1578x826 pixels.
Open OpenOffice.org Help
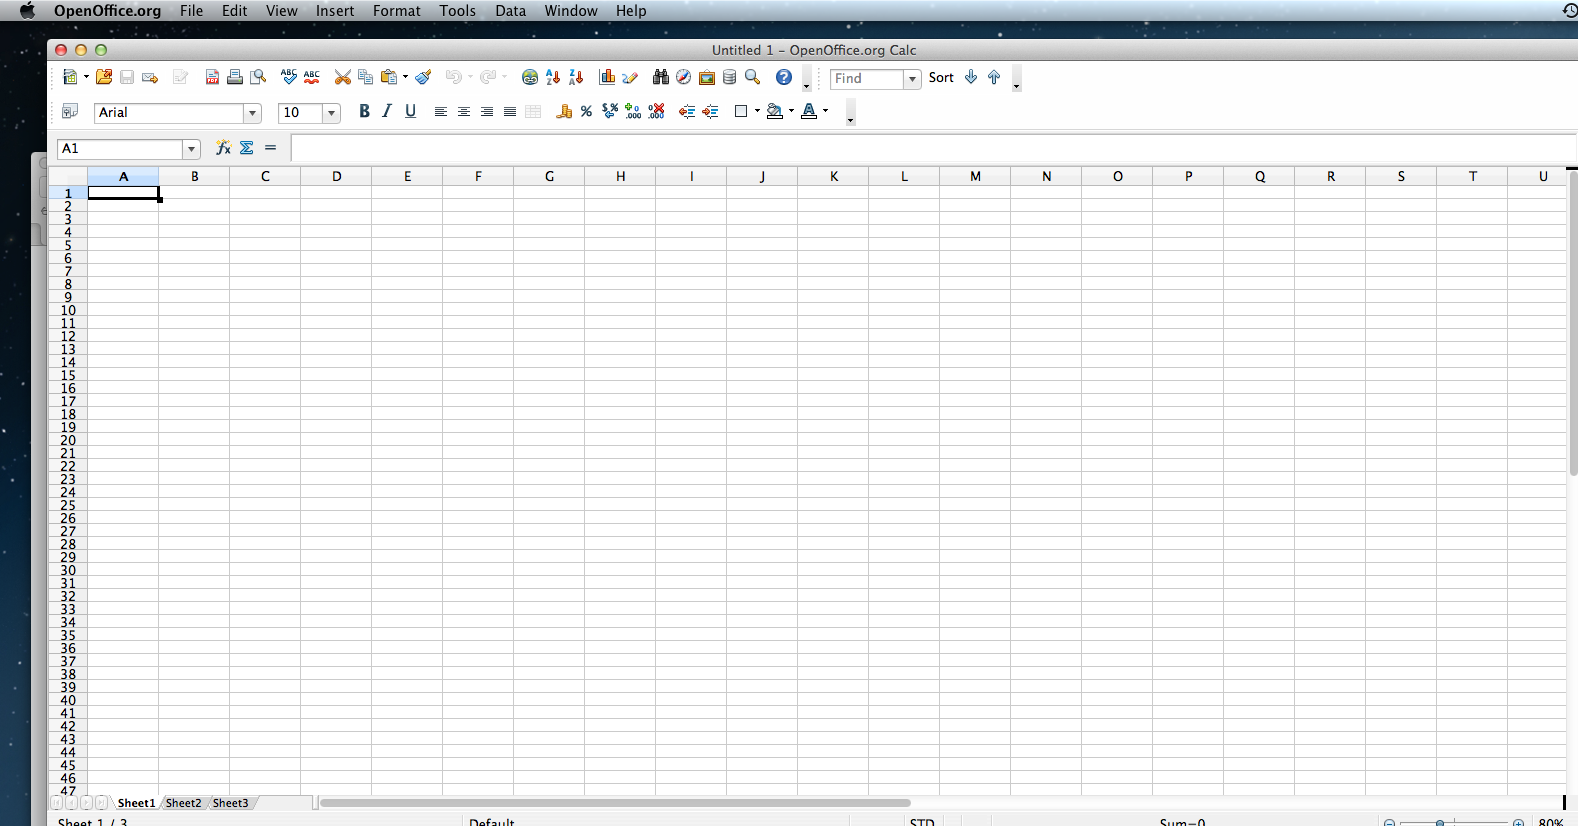coord(784,77)
